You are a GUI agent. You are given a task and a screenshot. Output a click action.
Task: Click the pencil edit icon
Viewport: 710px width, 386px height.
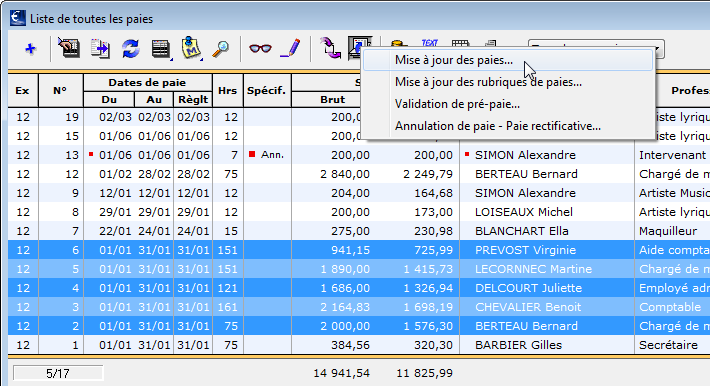290,48
